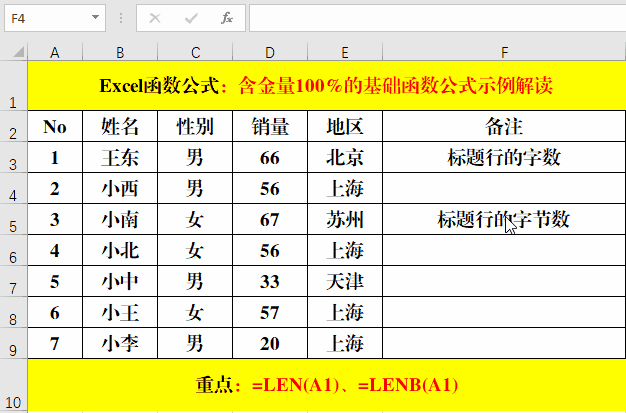Select the No cell '4' in 小北's row
626x413 pixels.
[55, 250]
